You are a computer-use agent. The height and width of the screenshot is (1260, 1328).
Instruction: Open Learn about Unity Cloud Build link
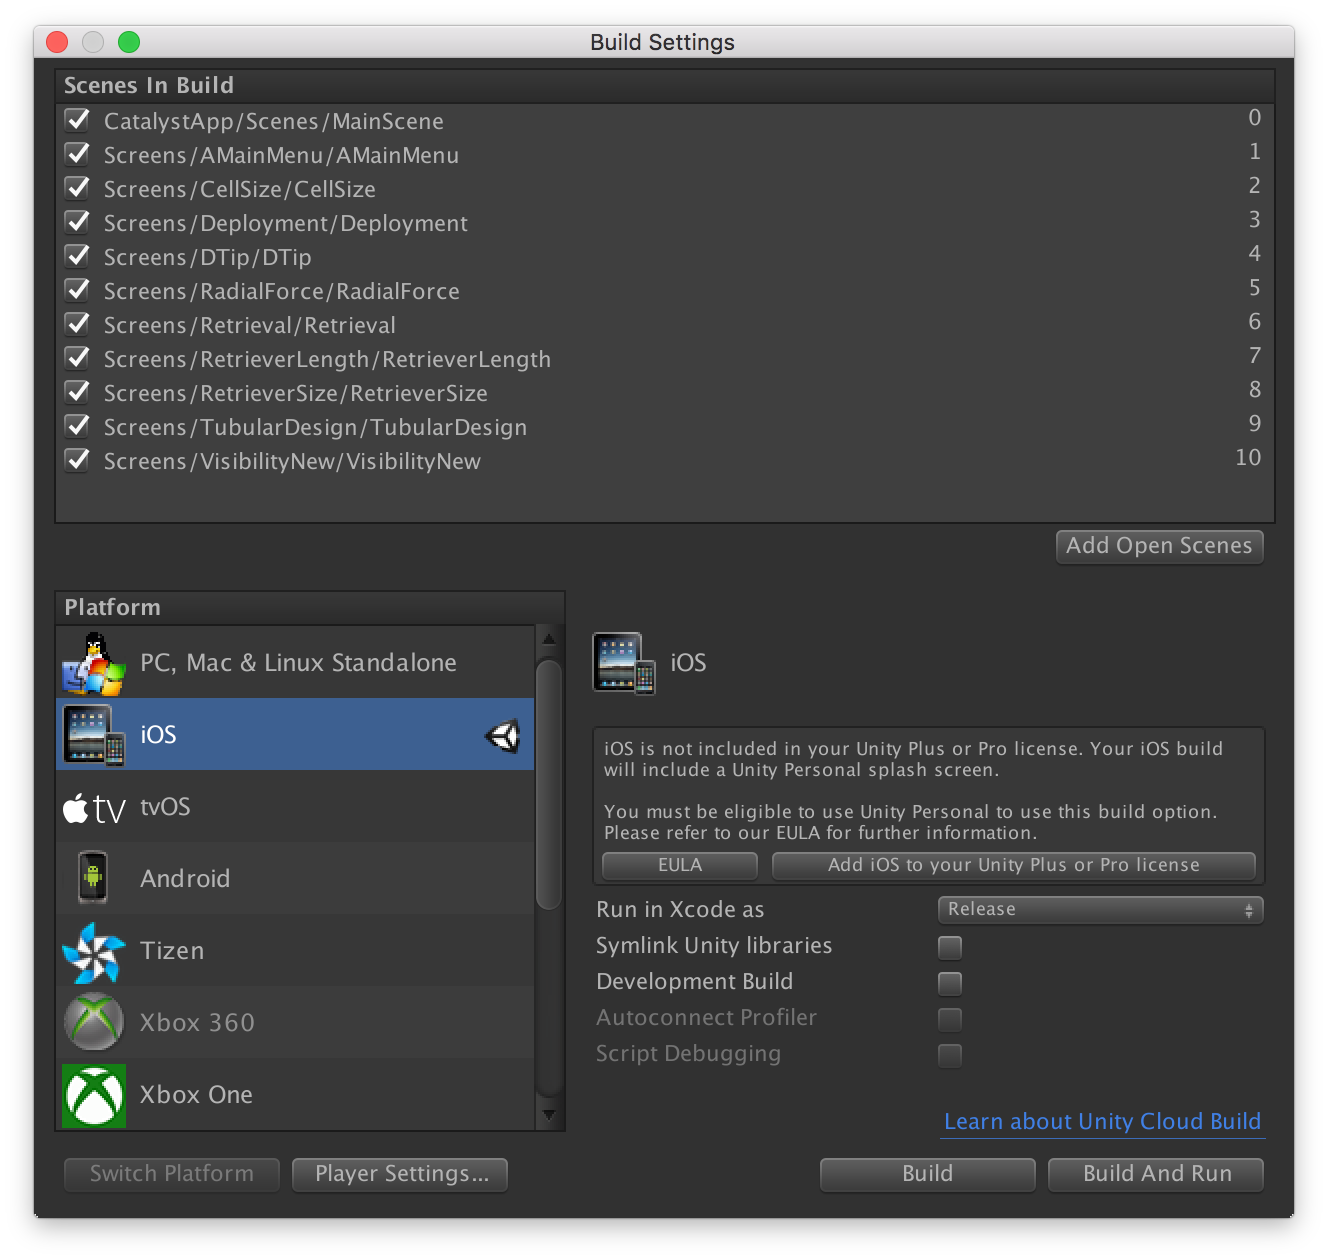[x=1103, y=1122]
